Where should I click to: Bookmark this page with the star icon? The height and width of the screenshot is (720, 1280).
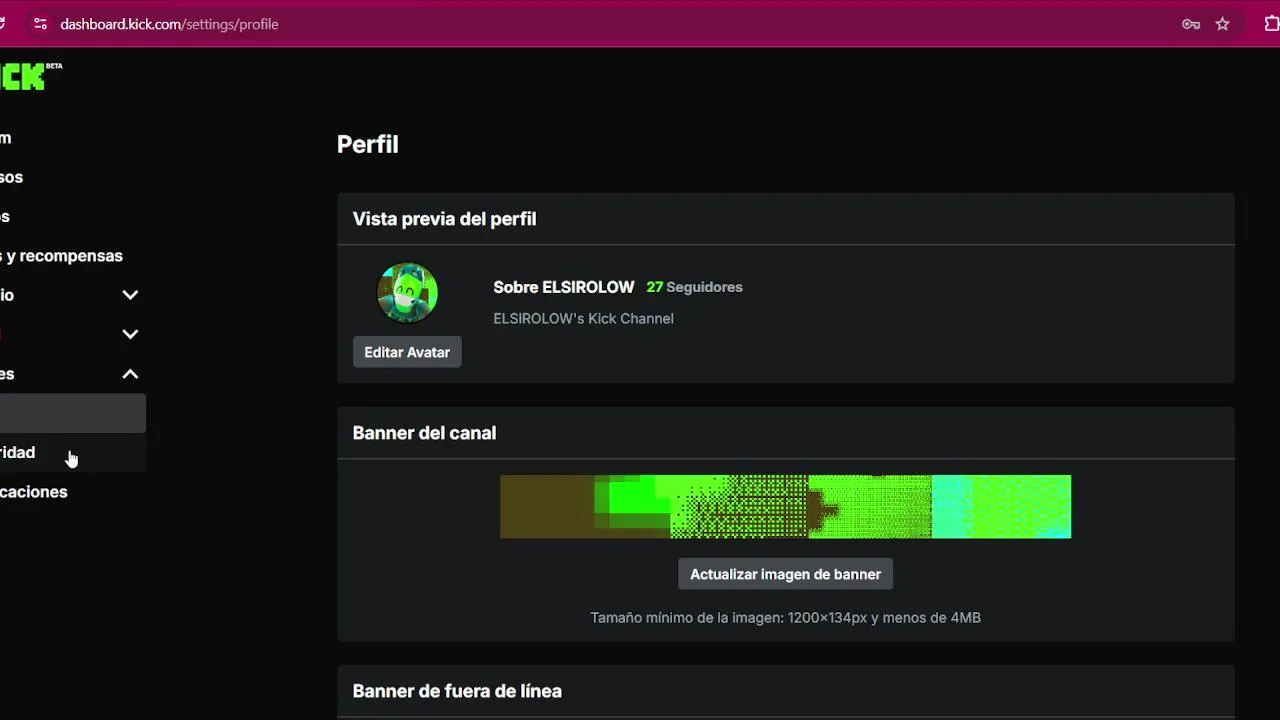click(1222, 24)
